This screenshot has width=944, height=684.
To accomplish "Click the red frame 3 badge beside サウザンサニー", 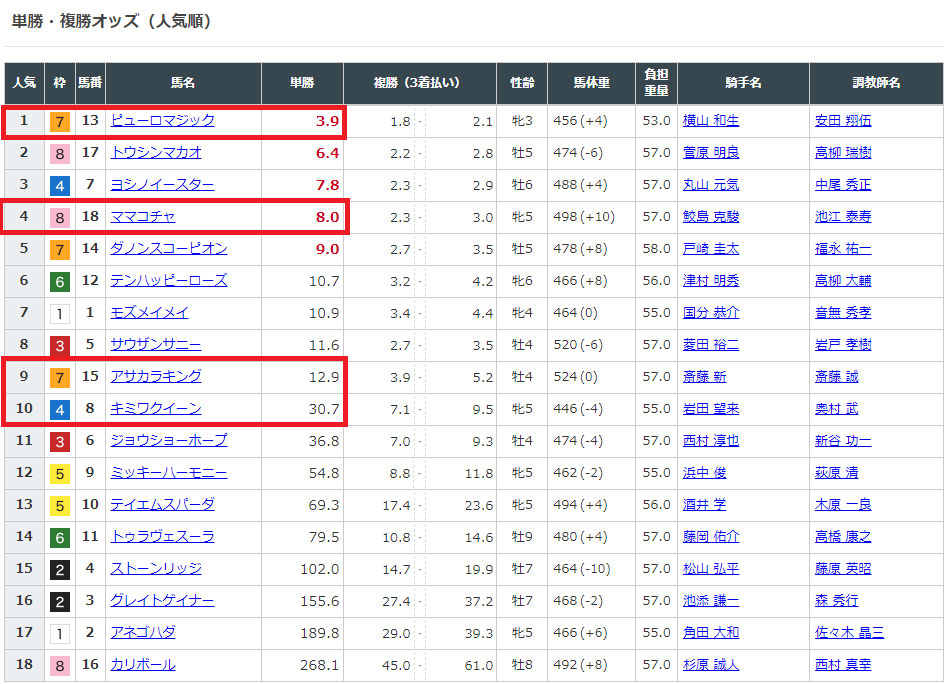I will [x=60, y=345].
